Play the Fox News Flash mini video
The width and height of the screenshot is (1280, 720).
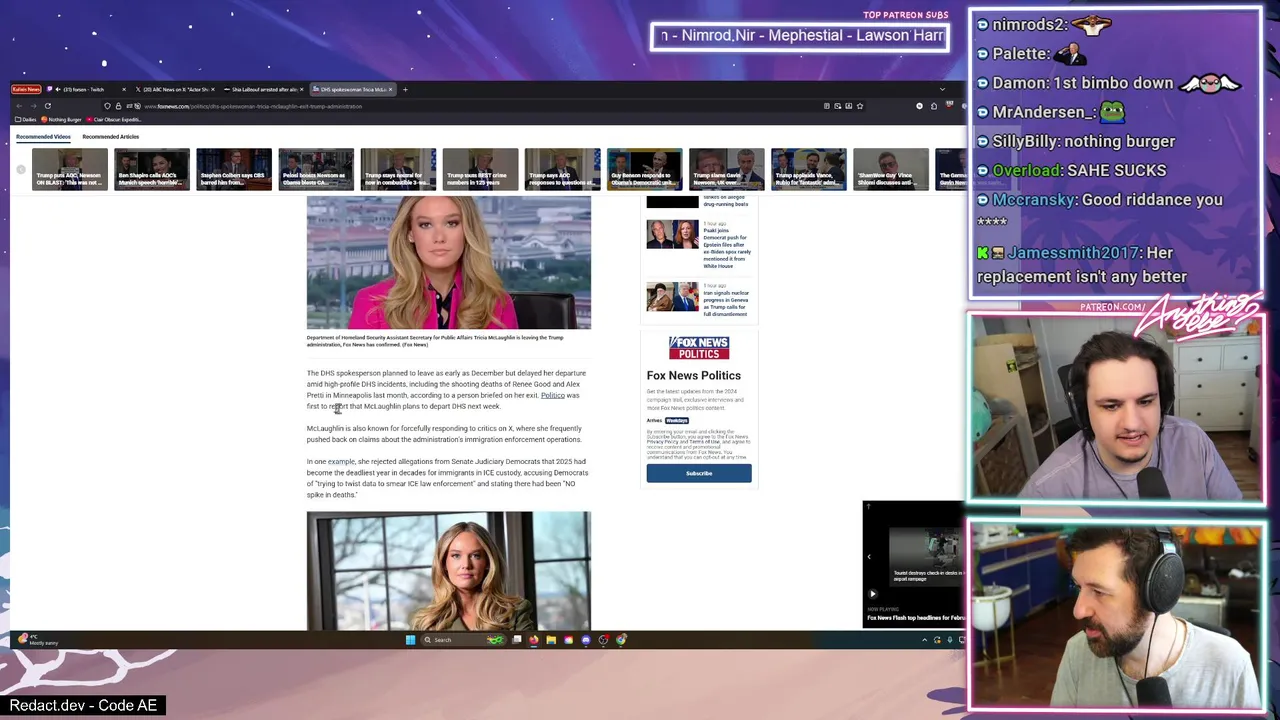(872, 594)
